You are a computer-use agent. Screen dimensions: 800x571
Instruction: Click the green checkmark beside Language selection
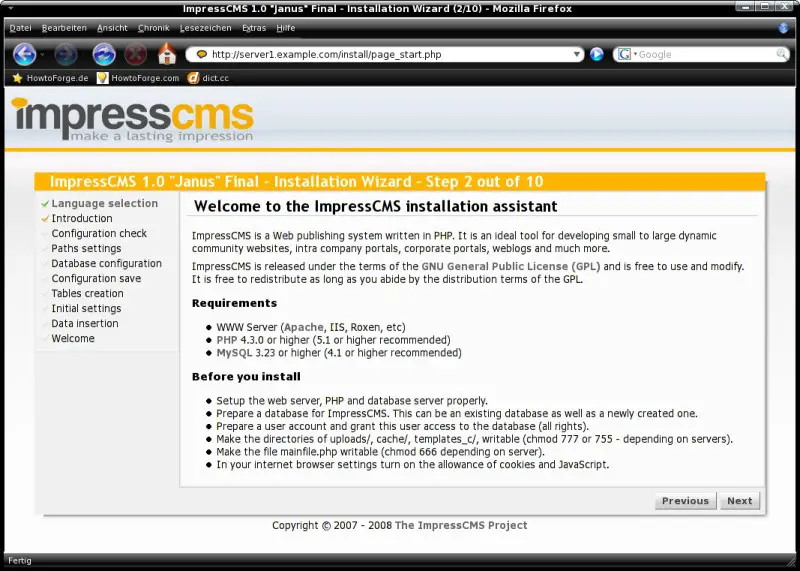(x=45, y=204)
